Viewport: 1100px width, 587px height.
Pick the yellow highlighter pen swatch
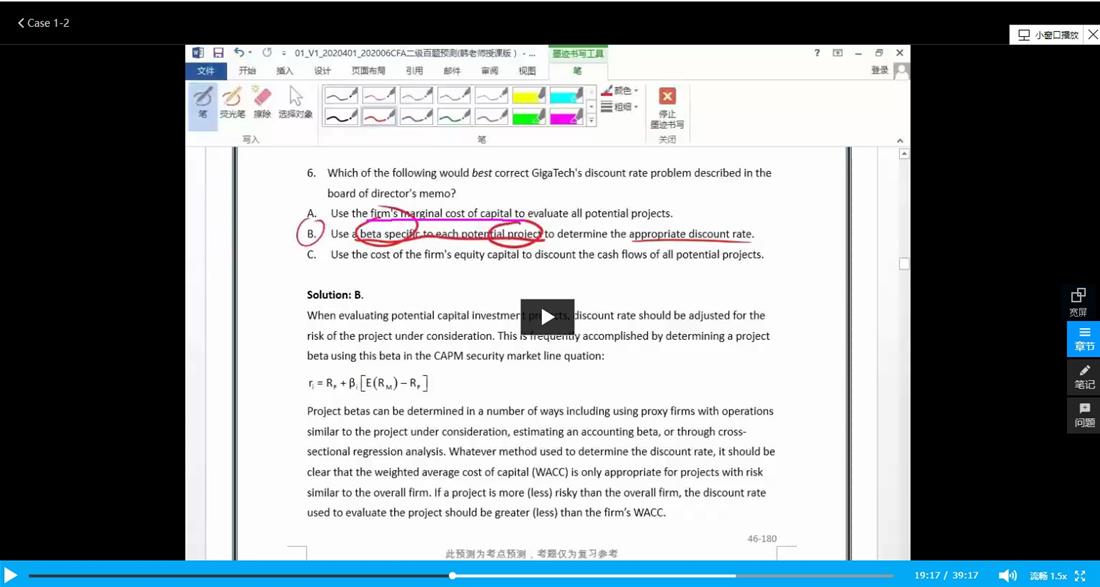point(529,95)
